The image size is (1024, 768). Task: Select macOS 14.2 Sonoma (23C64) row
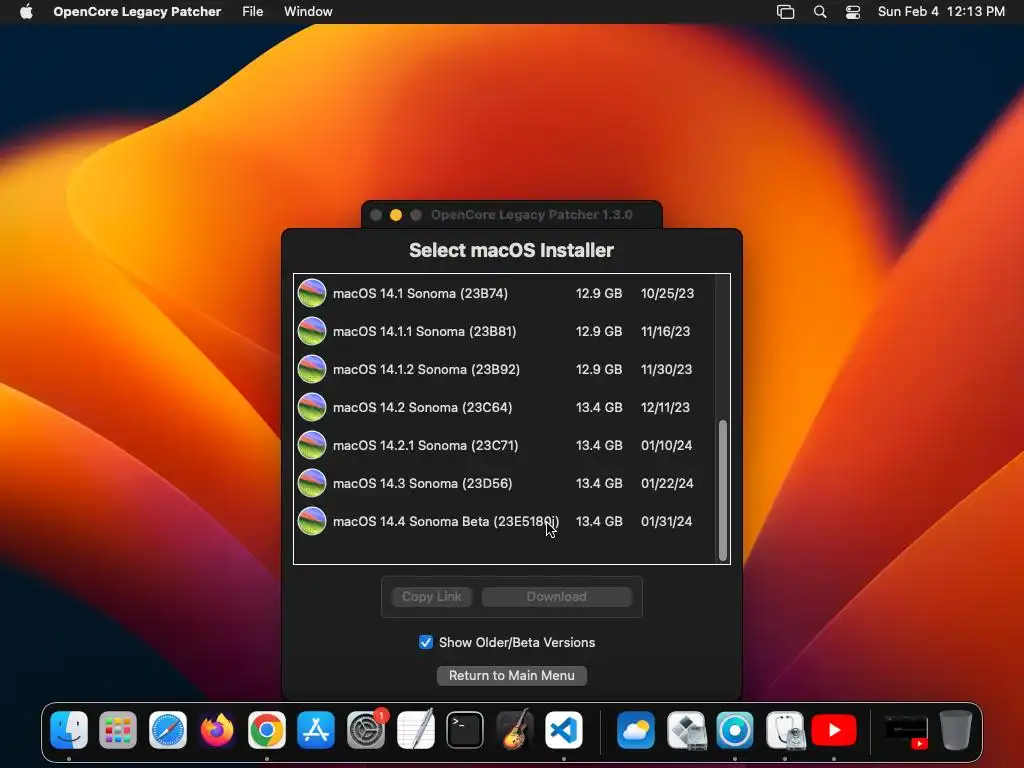[504, 407]
